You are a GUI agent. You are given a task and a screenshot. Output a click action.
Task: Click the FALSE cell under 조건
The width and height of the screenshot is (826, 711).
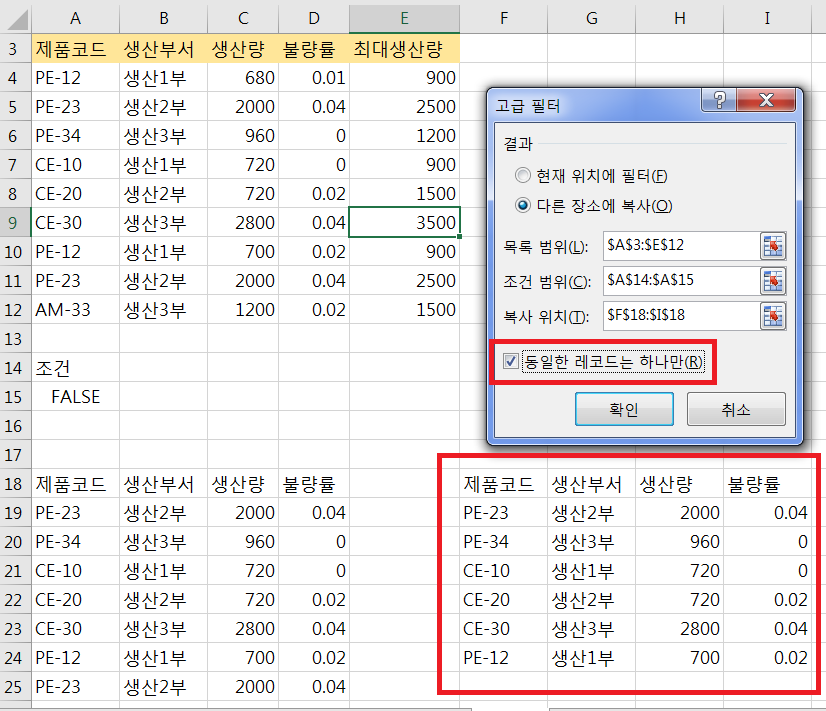pyautogui.click(x=75, y=397)
